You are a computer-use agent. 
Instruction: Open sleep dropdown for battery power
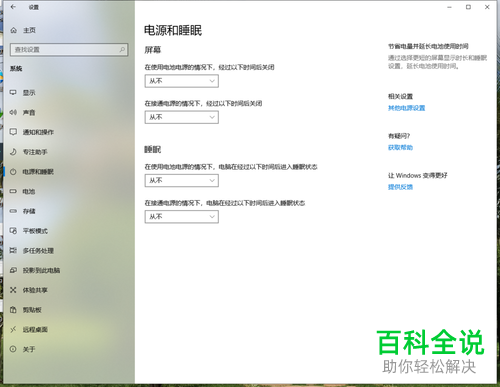click(x=182, y=181)
